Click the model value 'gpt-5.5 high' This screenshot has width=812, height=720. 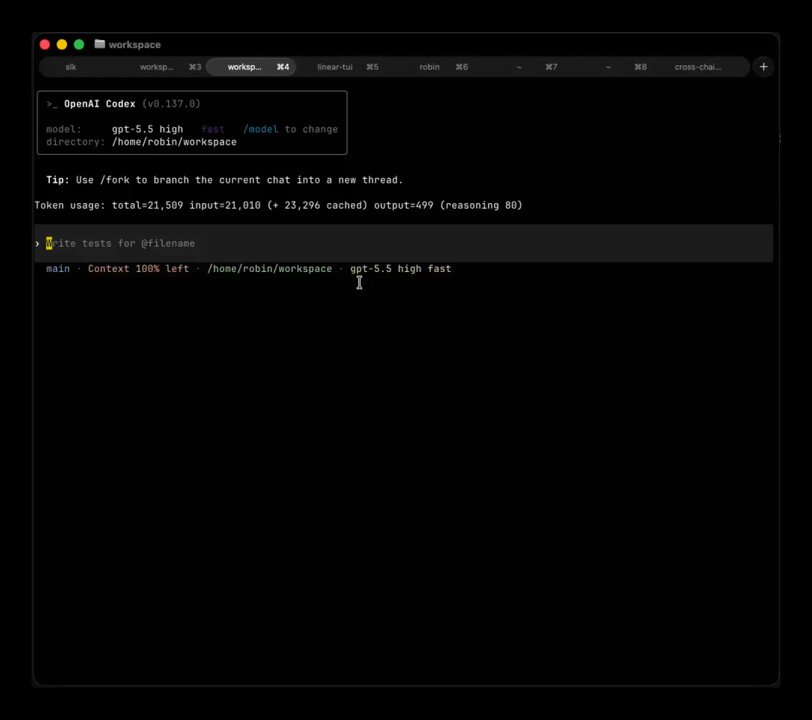click(x=147, y=129)
